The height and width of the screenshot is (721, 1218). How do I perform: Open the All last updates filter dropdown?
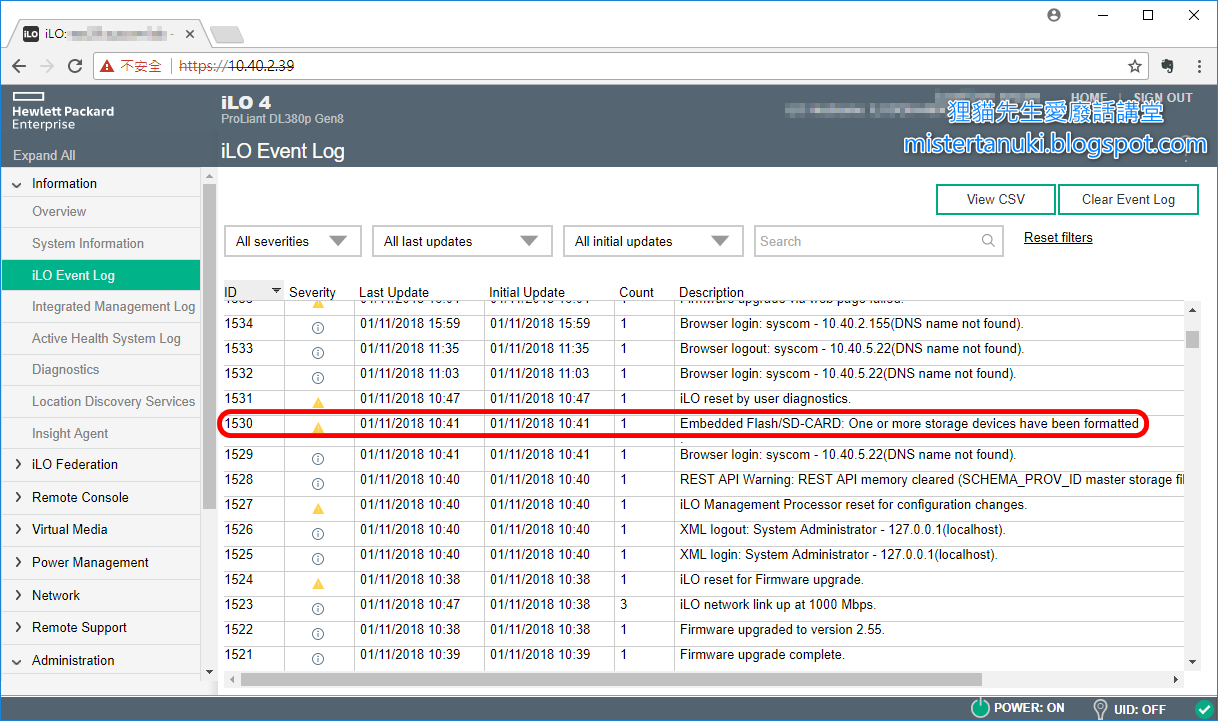click(x=462, y=241)
